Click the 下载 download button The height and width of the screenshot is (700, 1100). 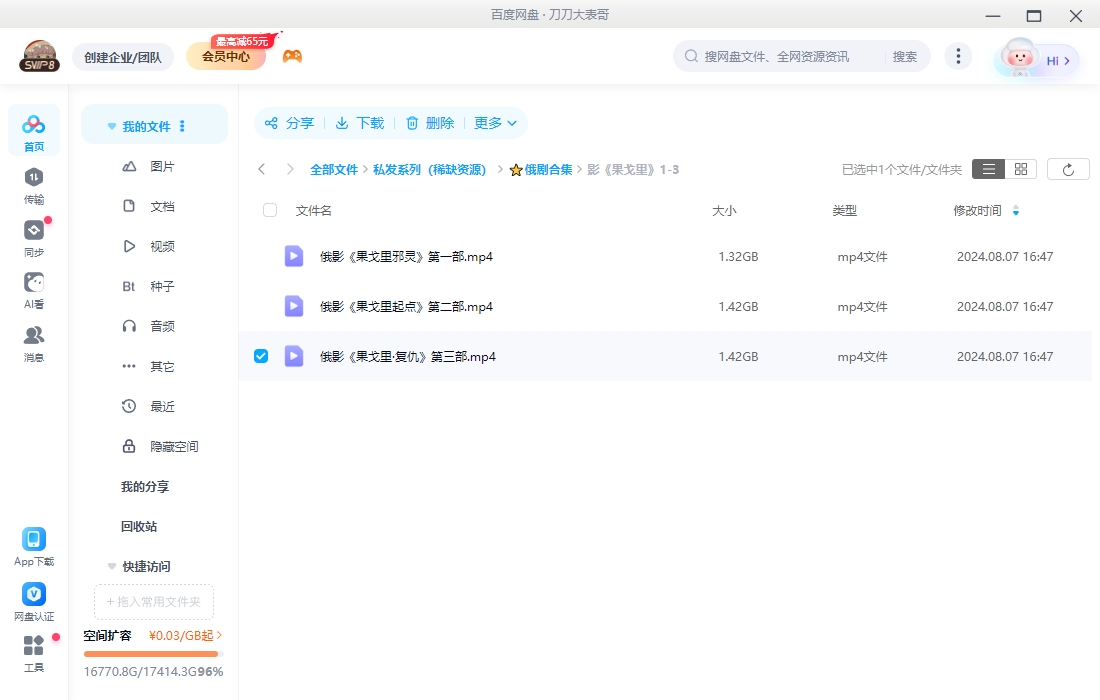click(360, 123)
